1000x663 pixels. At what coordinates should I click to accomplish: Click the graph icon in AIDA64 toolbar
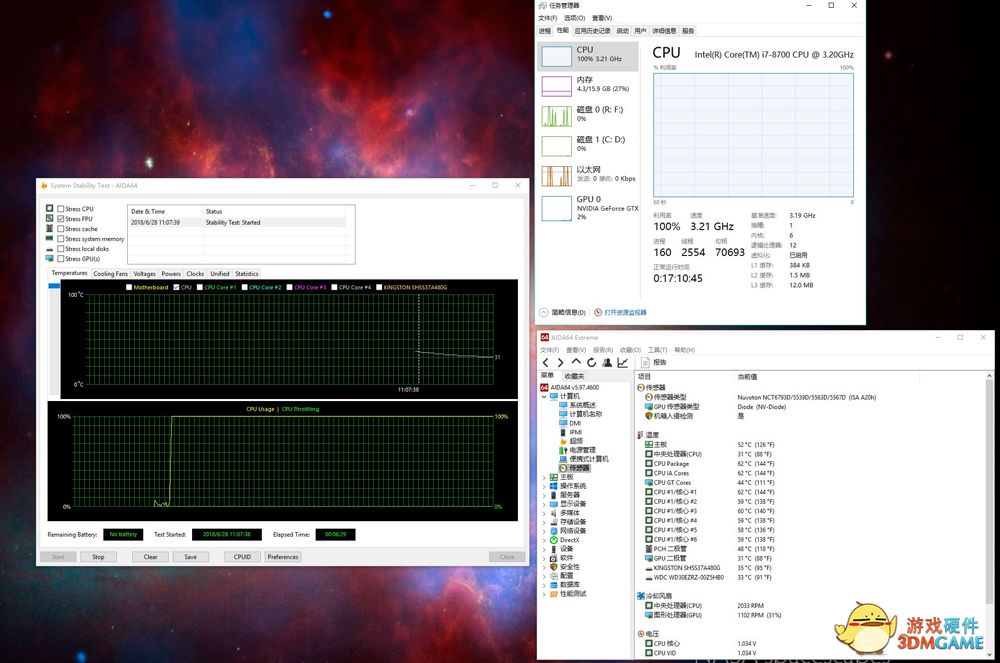623,363
